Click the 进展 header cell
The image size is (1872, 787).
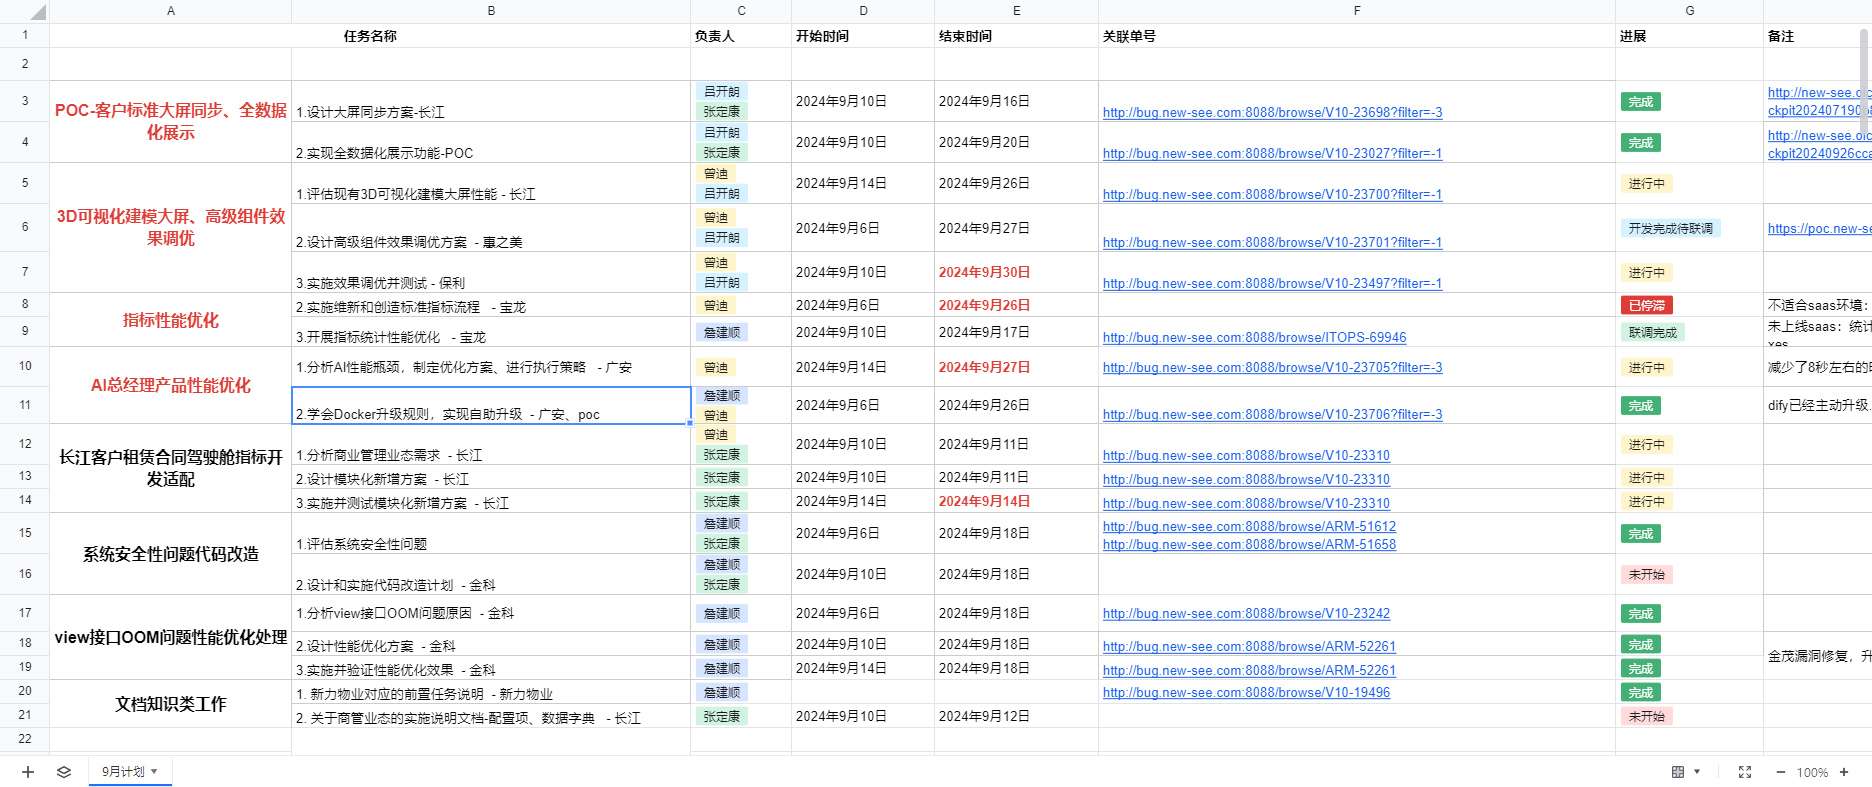(x=1689, y=36)
